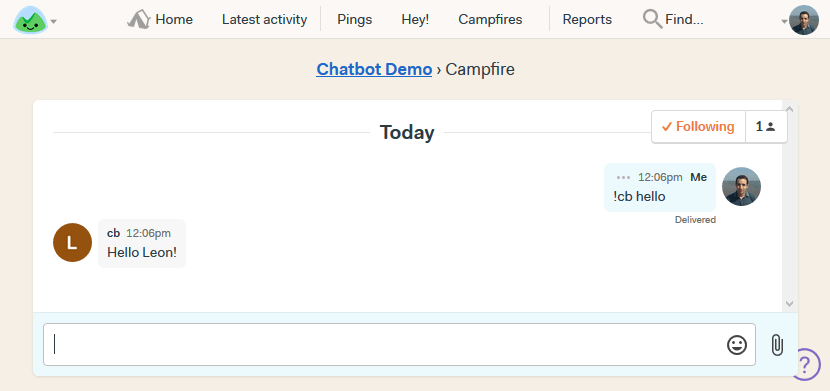Open the Pings menu
This screenshot has height=391, width=830.
click(x=355, y=20)
